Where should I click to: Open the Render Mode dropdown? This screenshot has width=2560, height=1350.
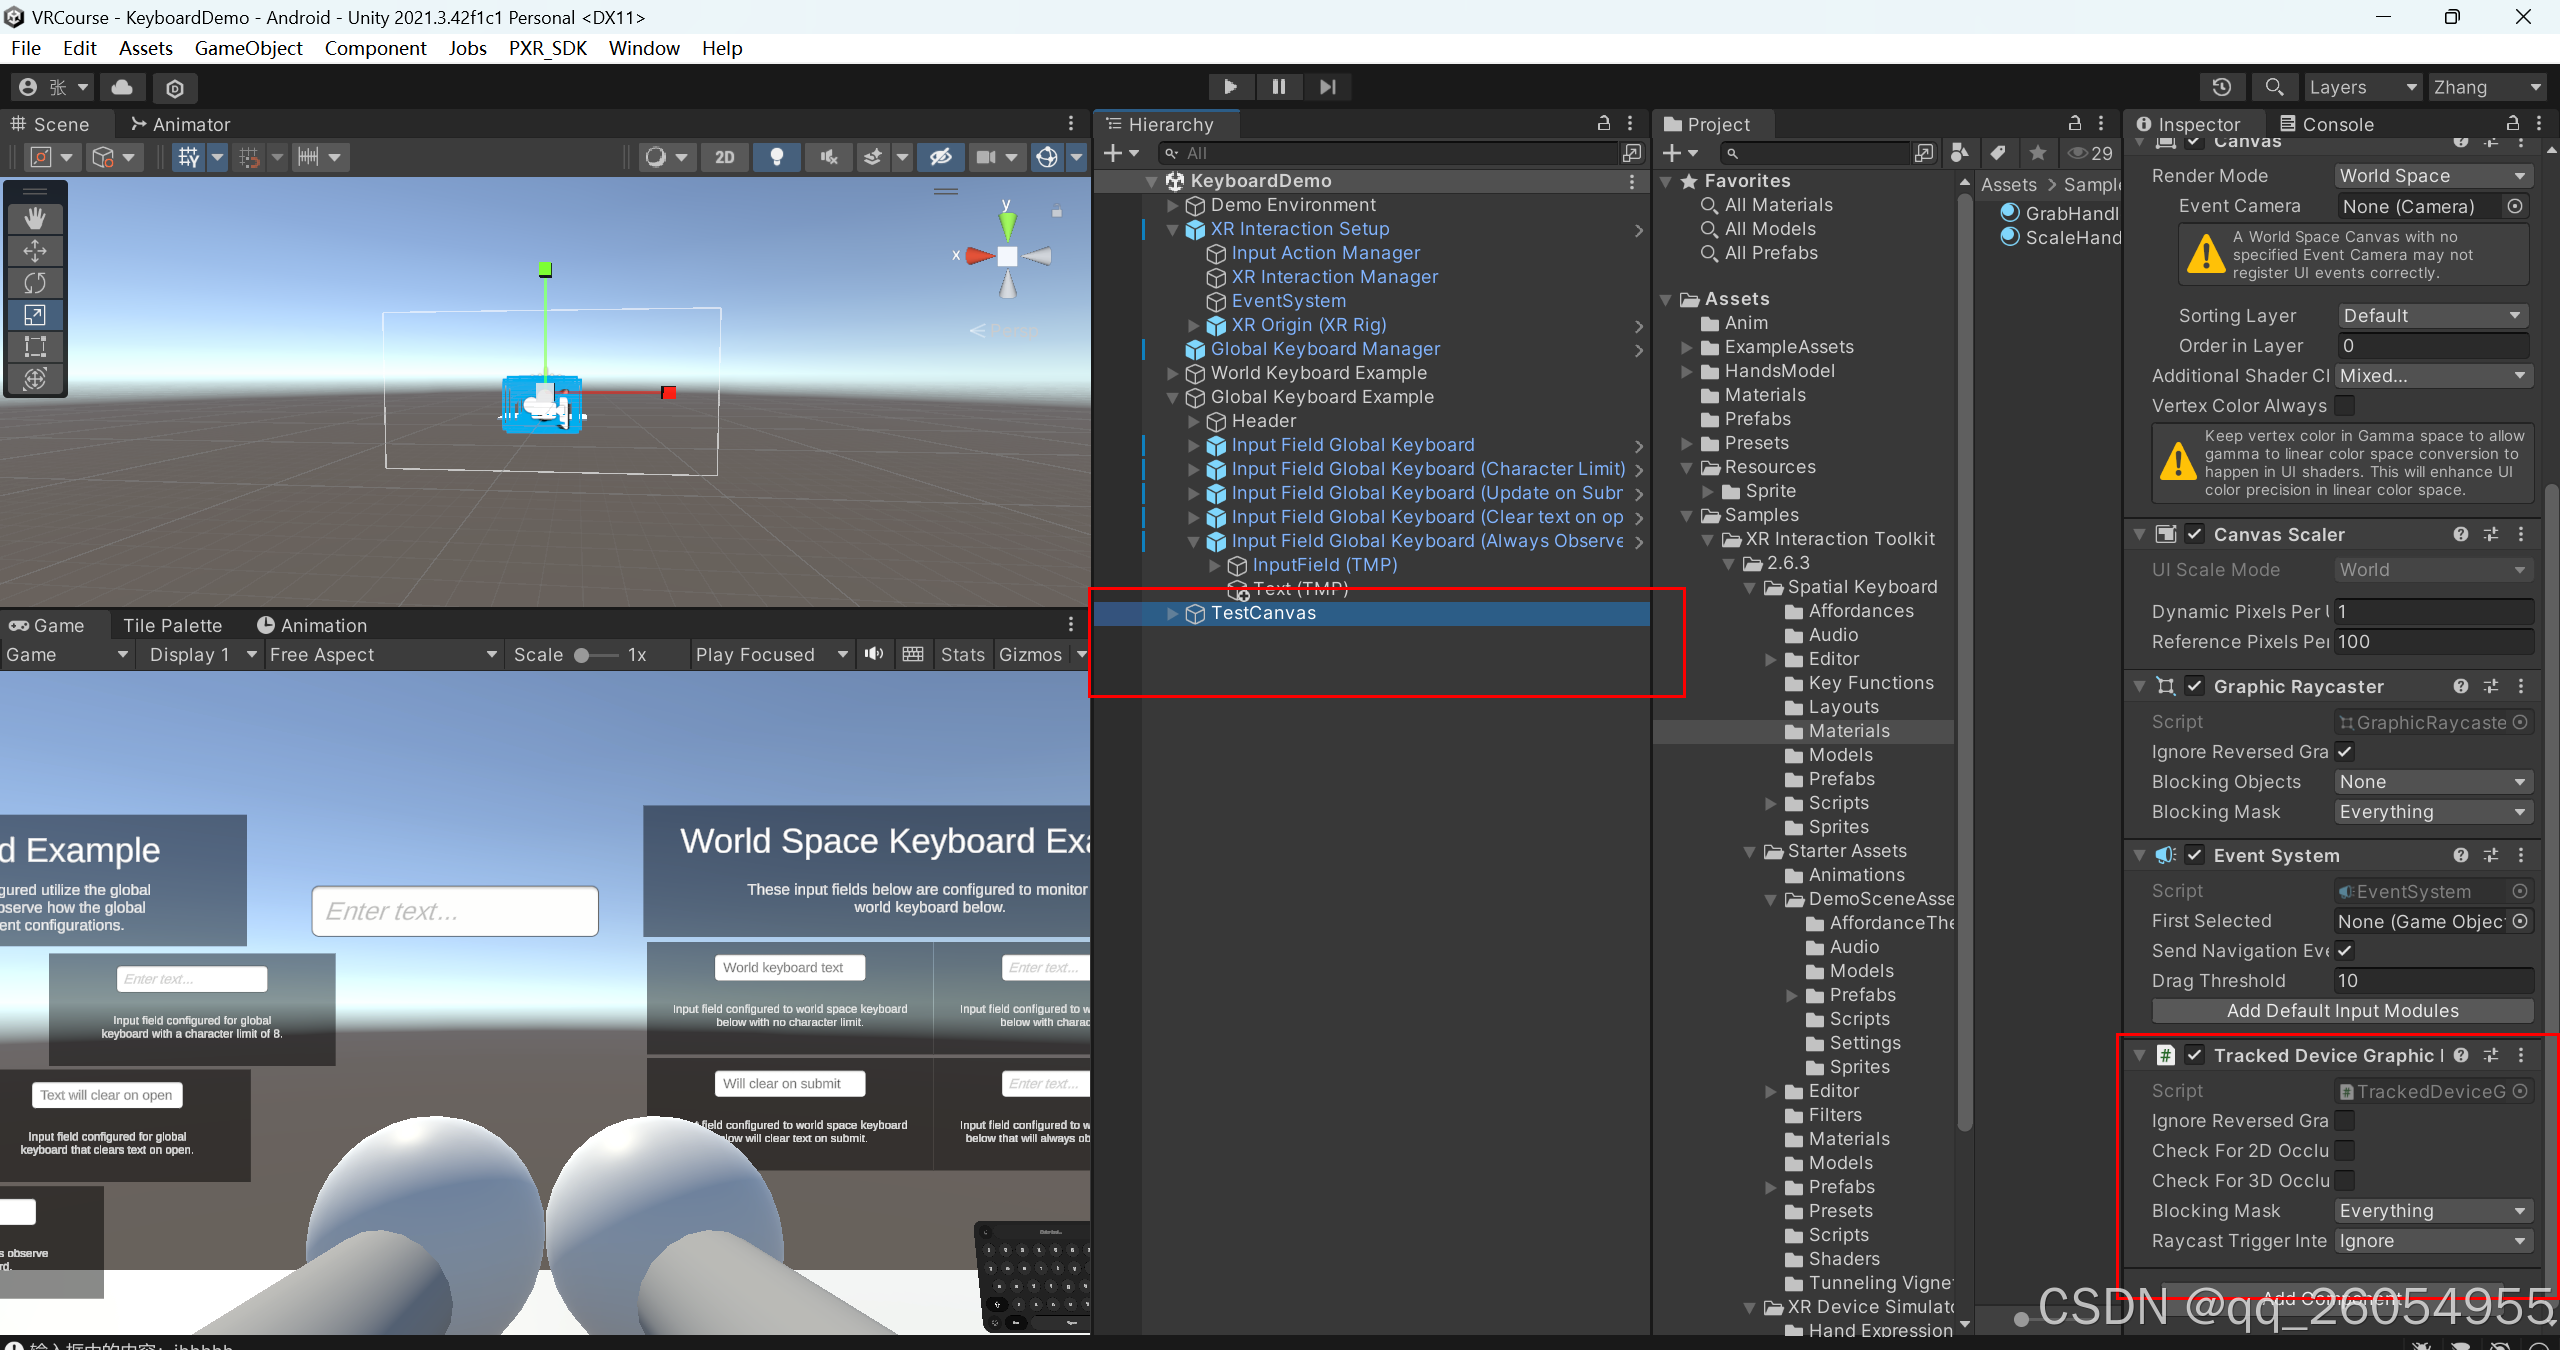coord(2432,176)
